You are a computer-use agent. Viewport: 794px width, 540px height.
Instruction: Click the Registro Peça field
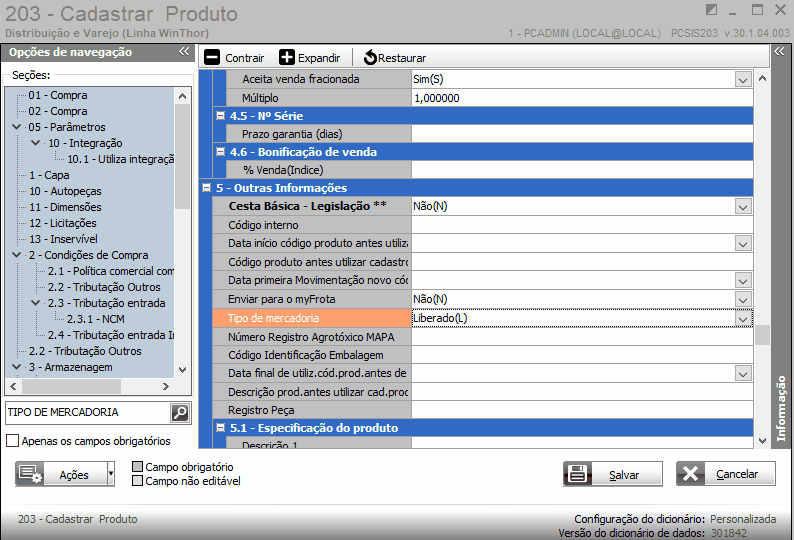(582, 410)
